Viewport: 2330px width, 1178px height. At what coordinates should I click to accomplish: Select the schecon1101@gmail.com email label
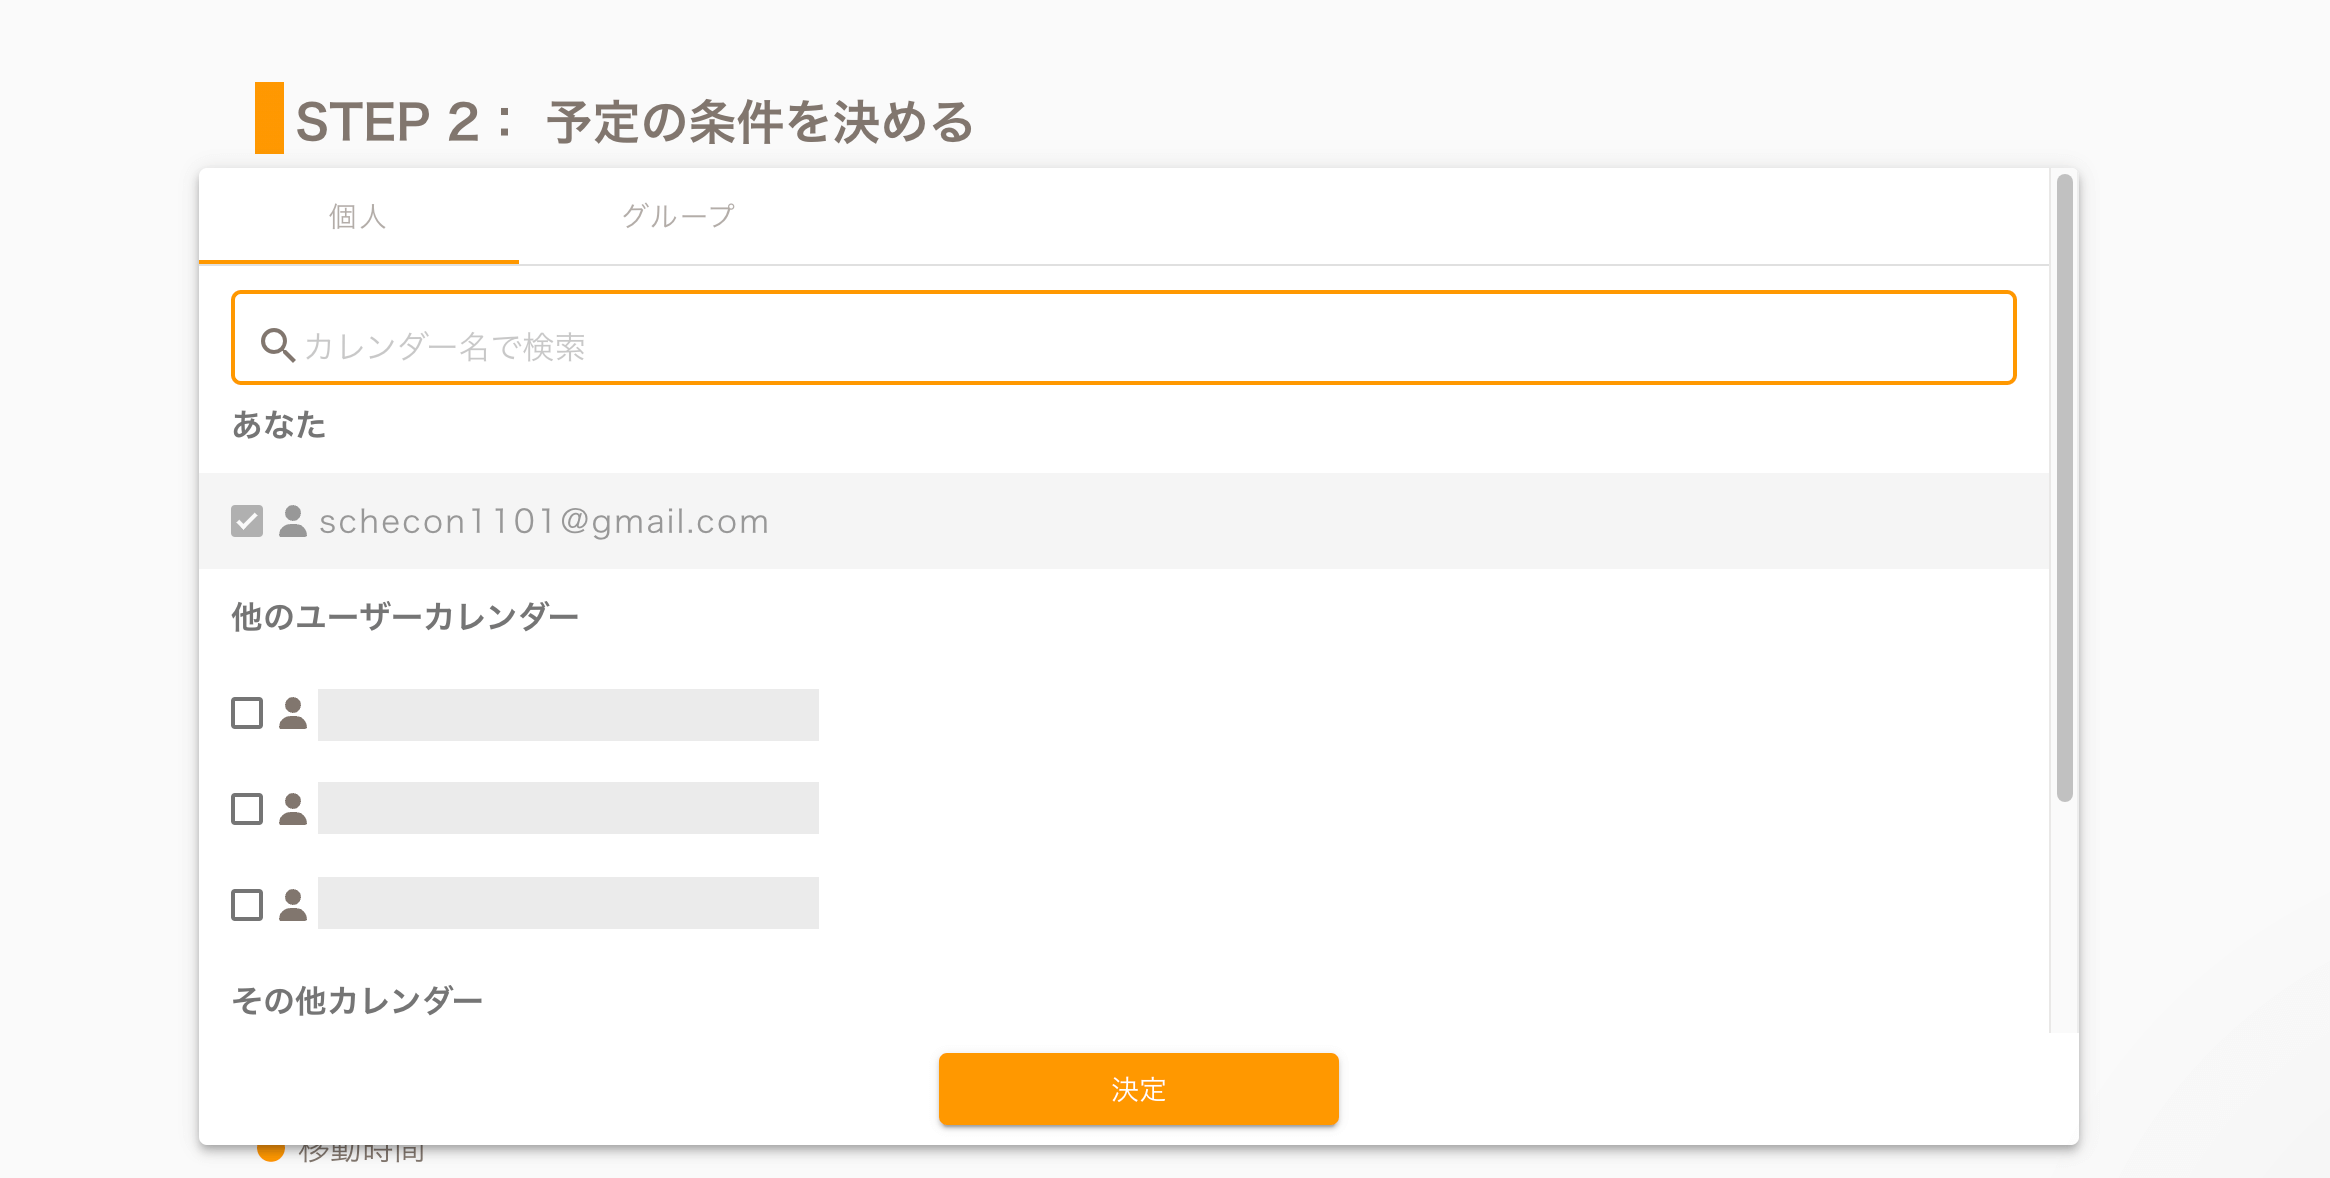coord(544,521)
